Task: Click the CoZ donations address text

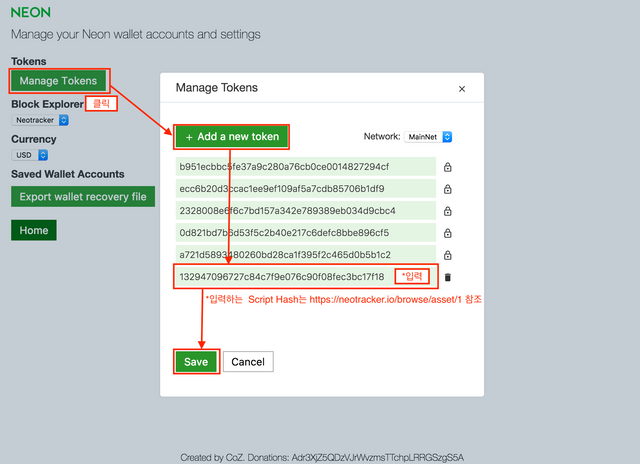Action: 378,457
